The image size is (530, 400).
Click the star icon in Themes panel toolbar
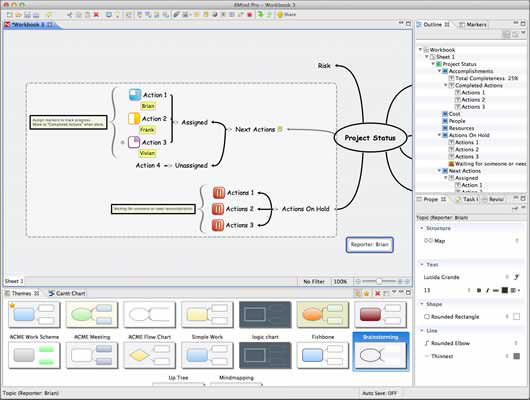(366, 293)
